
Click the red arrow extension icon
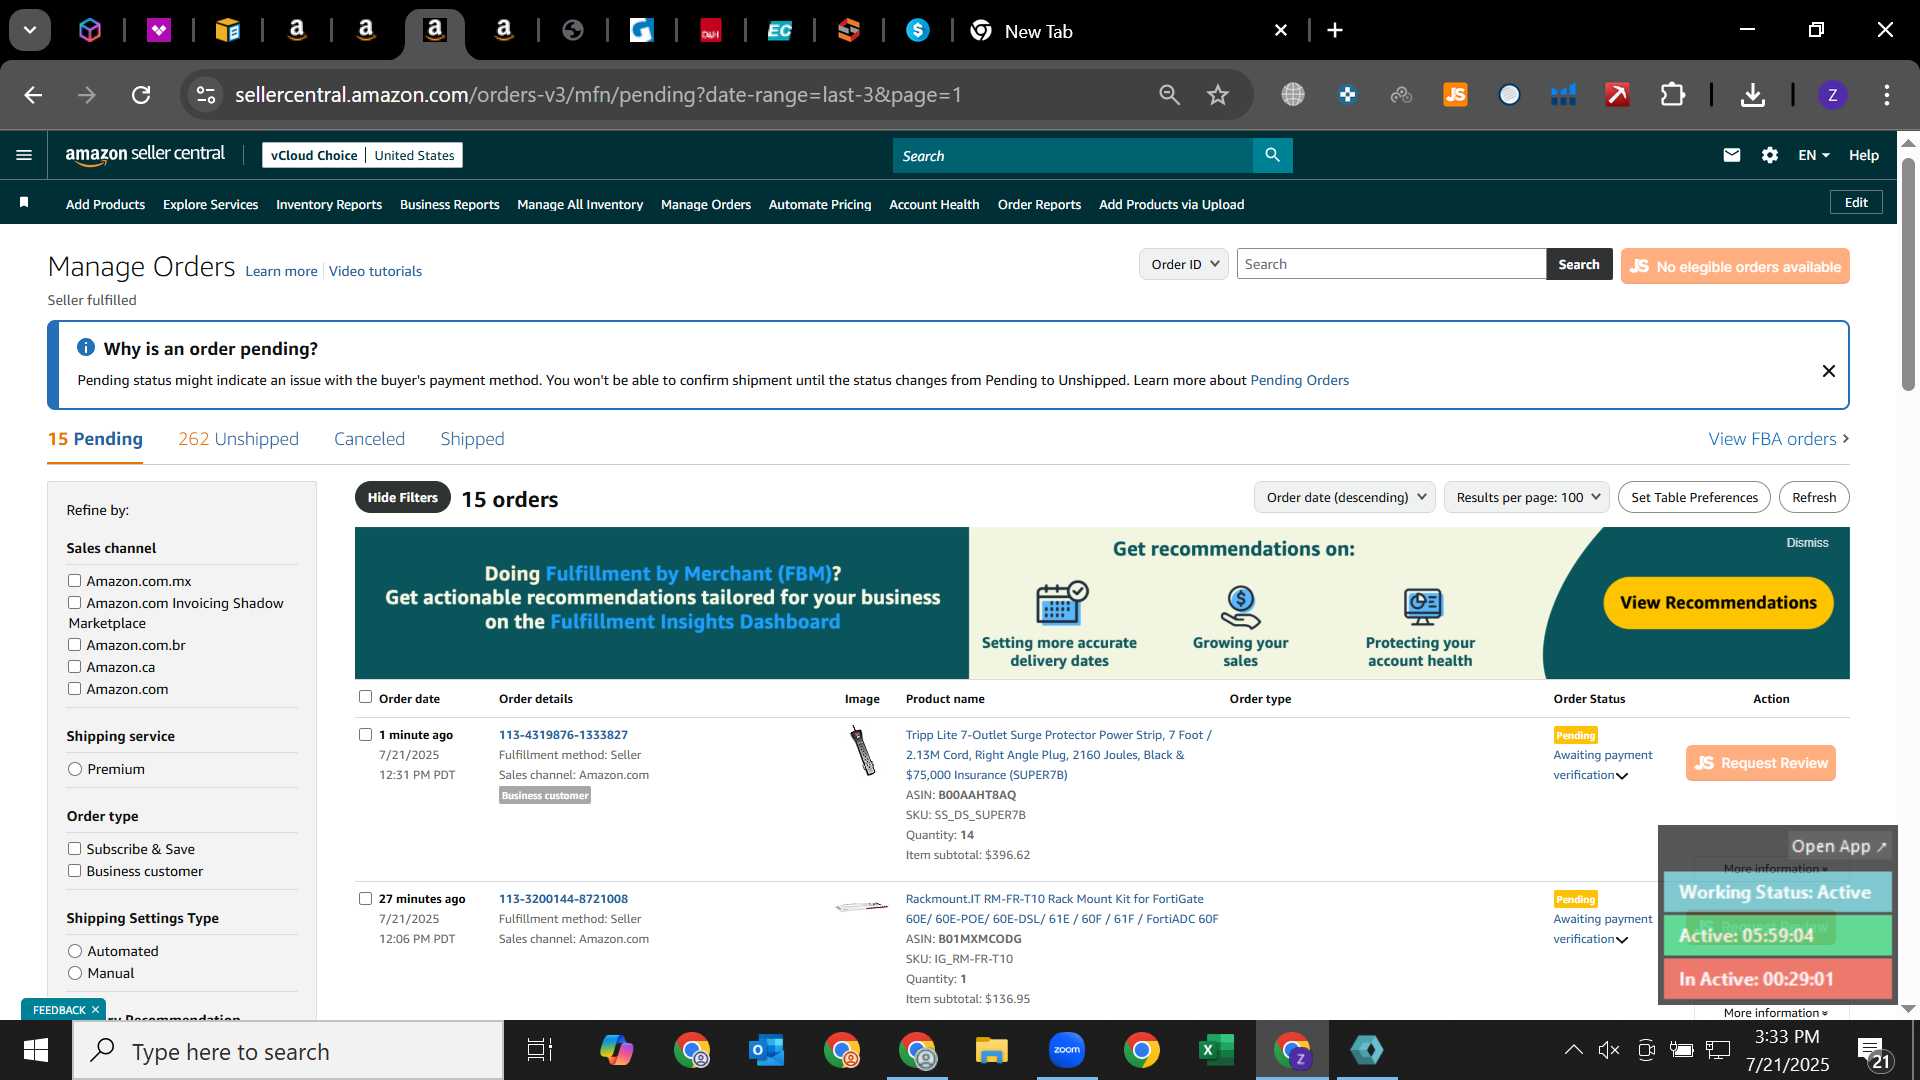[1617, 95]
